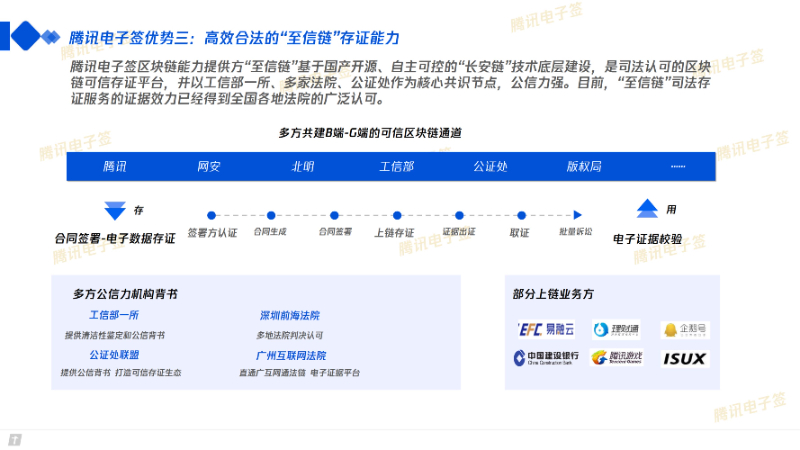The image size is (800, 450).
Task: Click the 易融云 EFC logo
Action: click(546, 330)
